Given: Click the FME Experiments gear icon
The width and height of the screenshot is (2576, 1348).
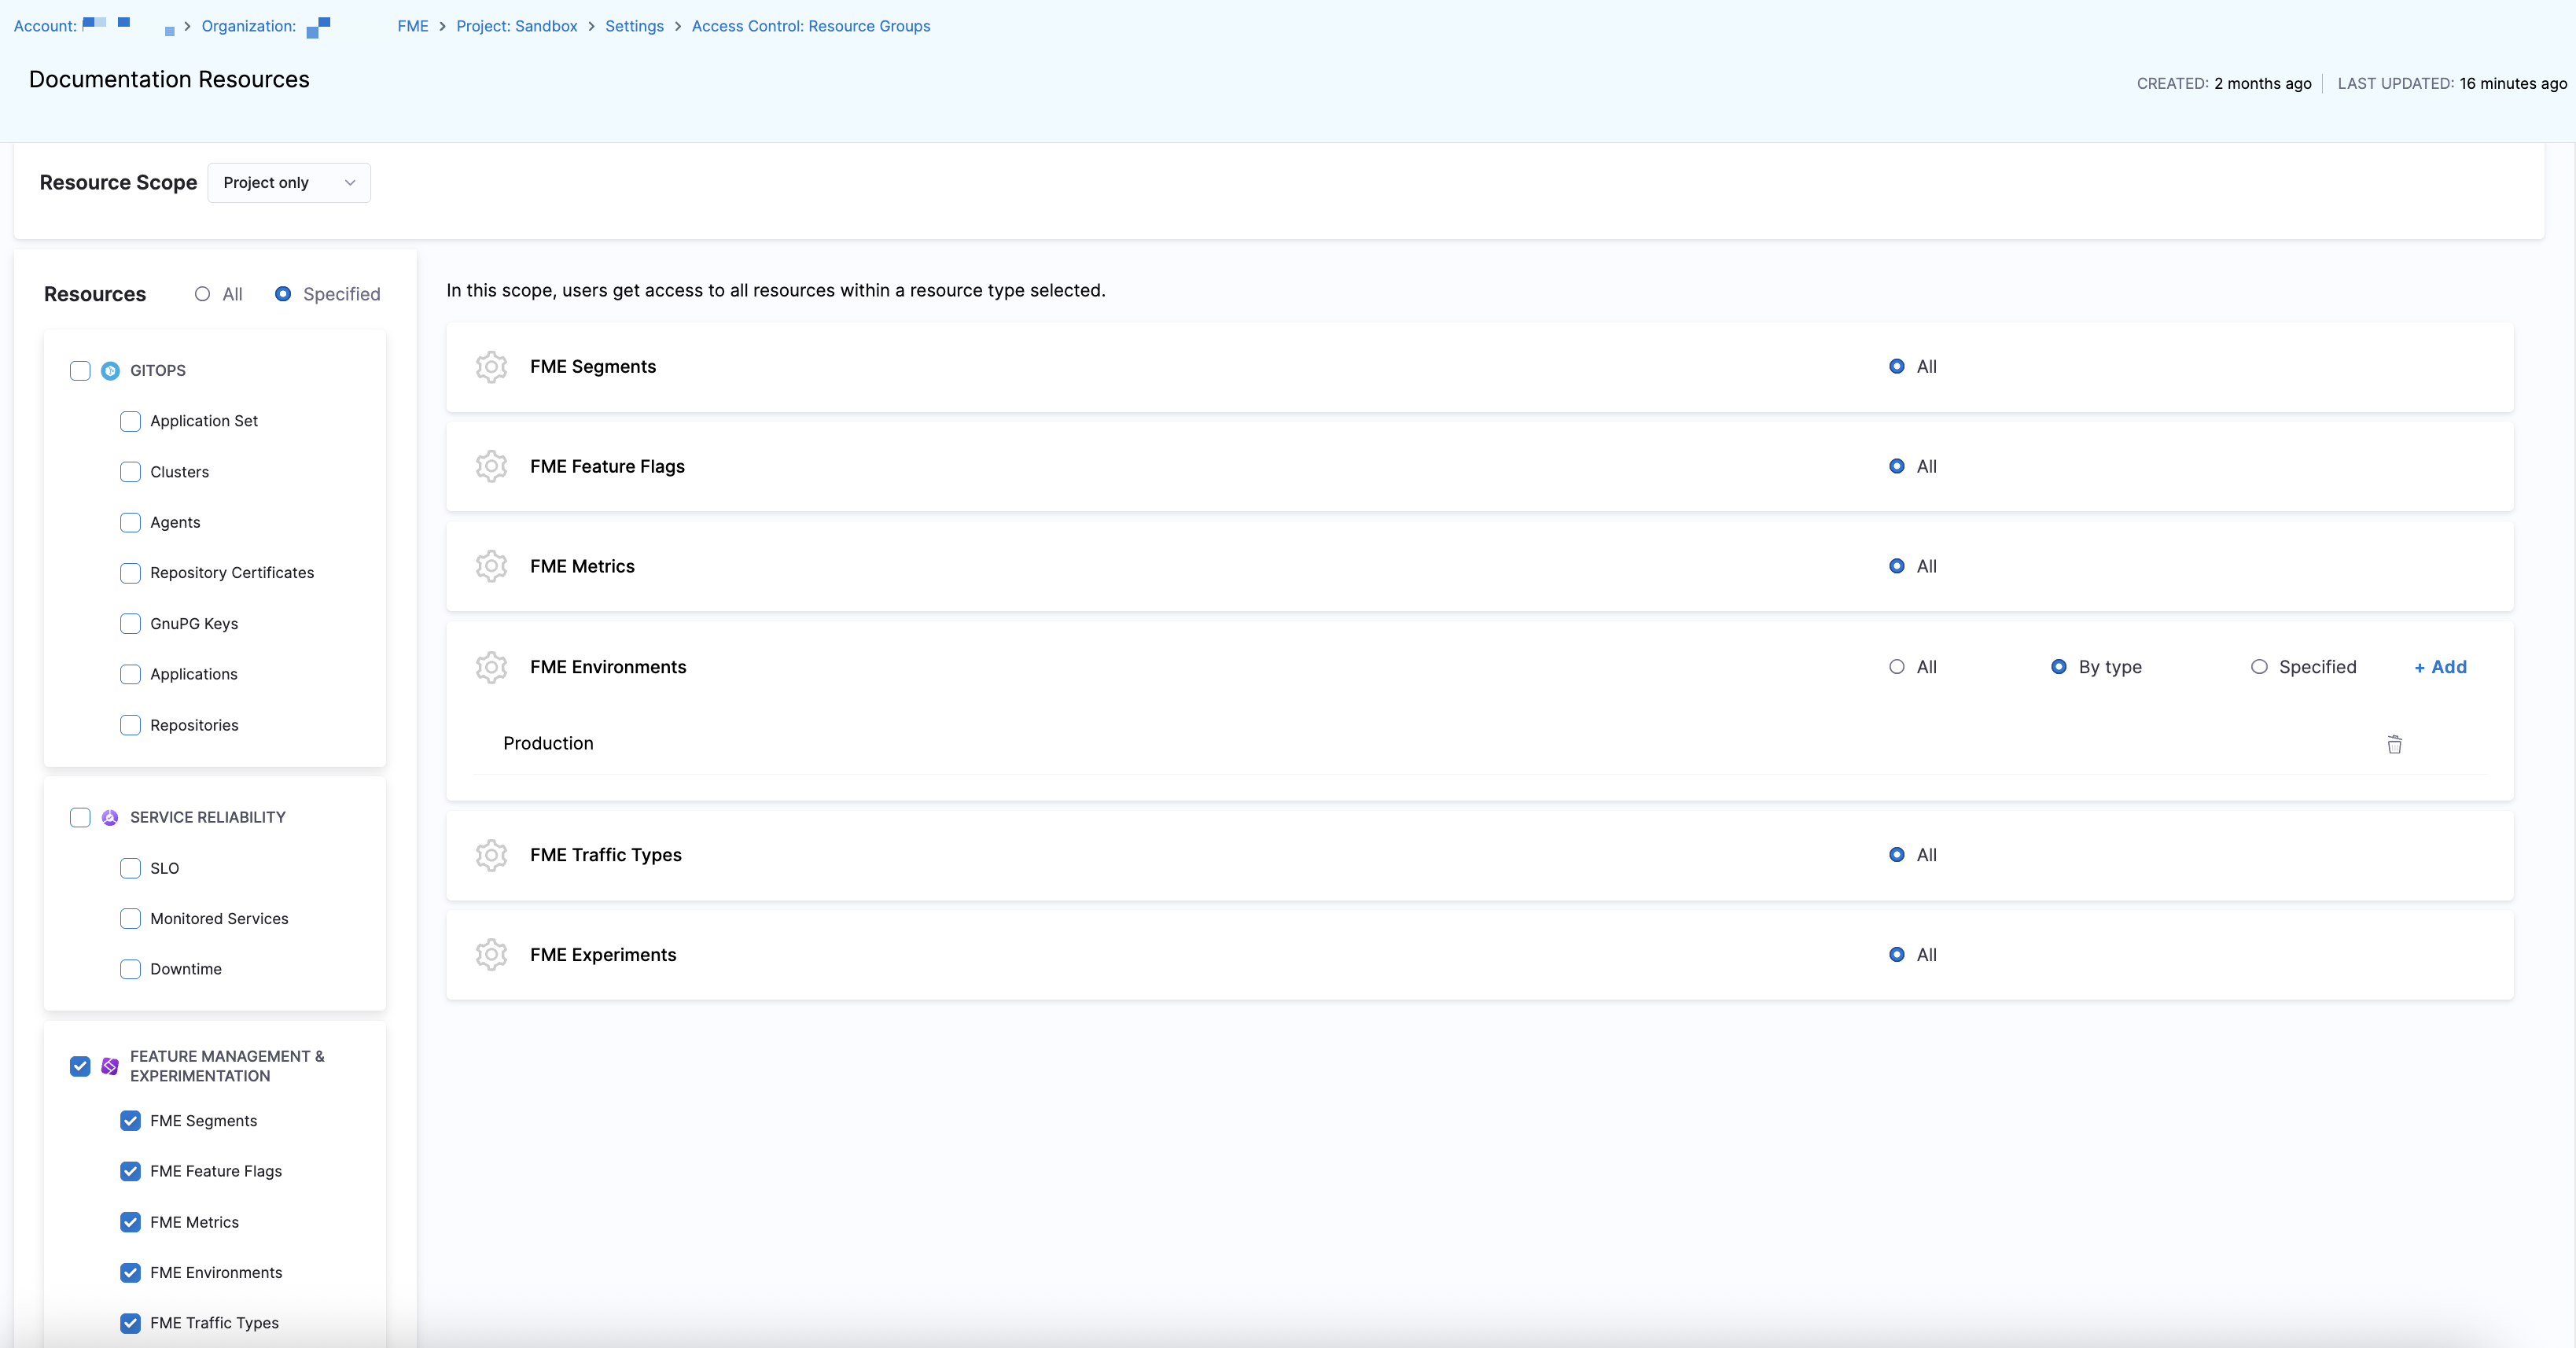Looking at the screenshot, I should point(491,955).
